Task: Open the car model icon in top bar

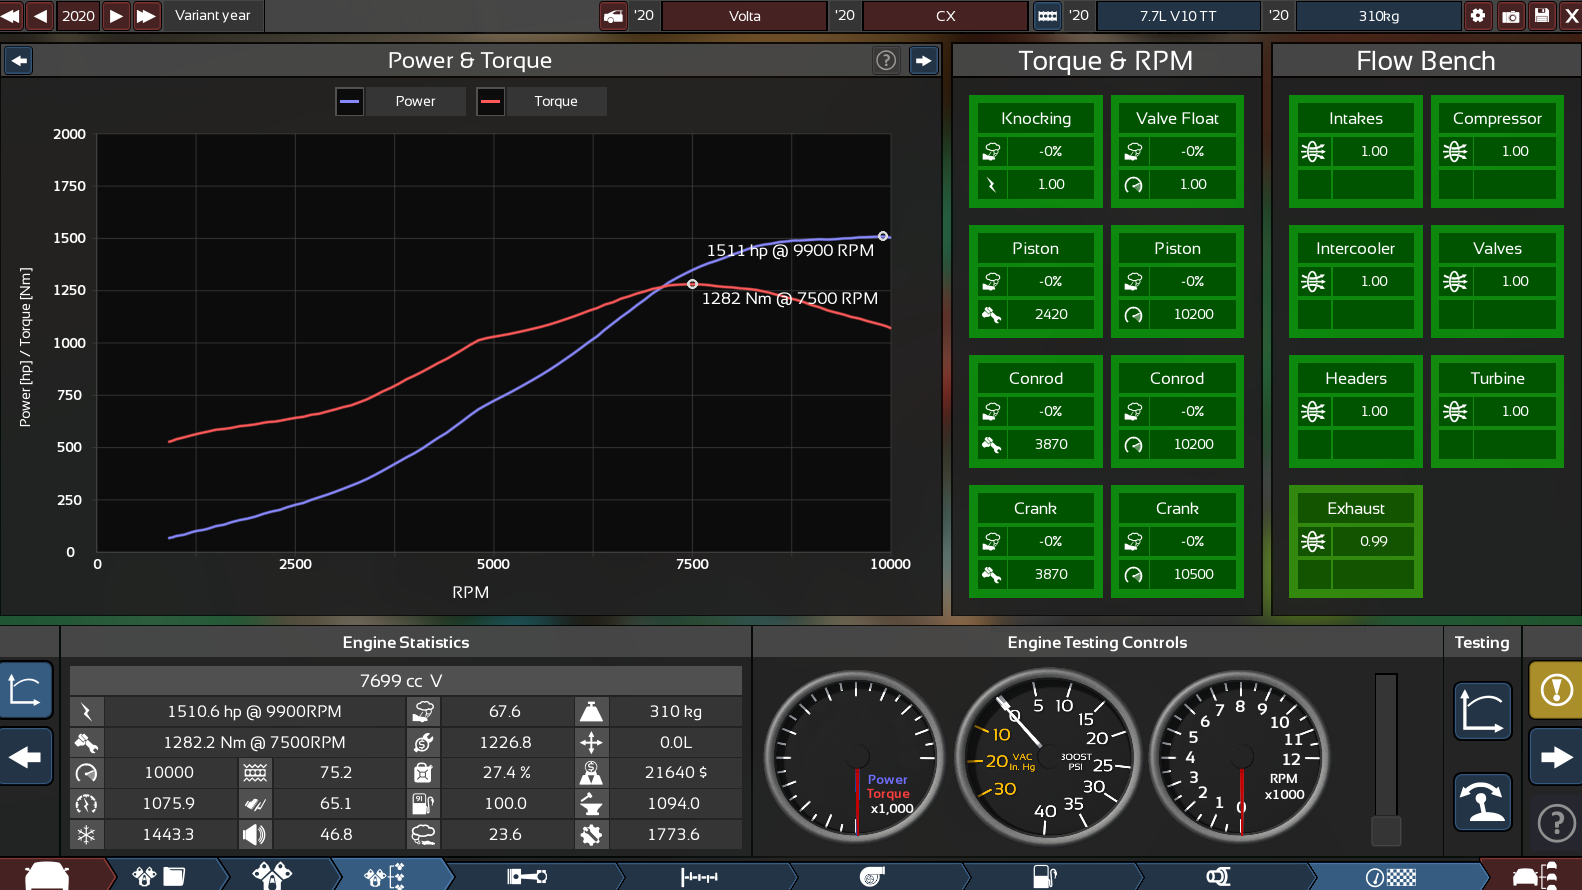Action: pyautogui.click(x=613, y=16)
